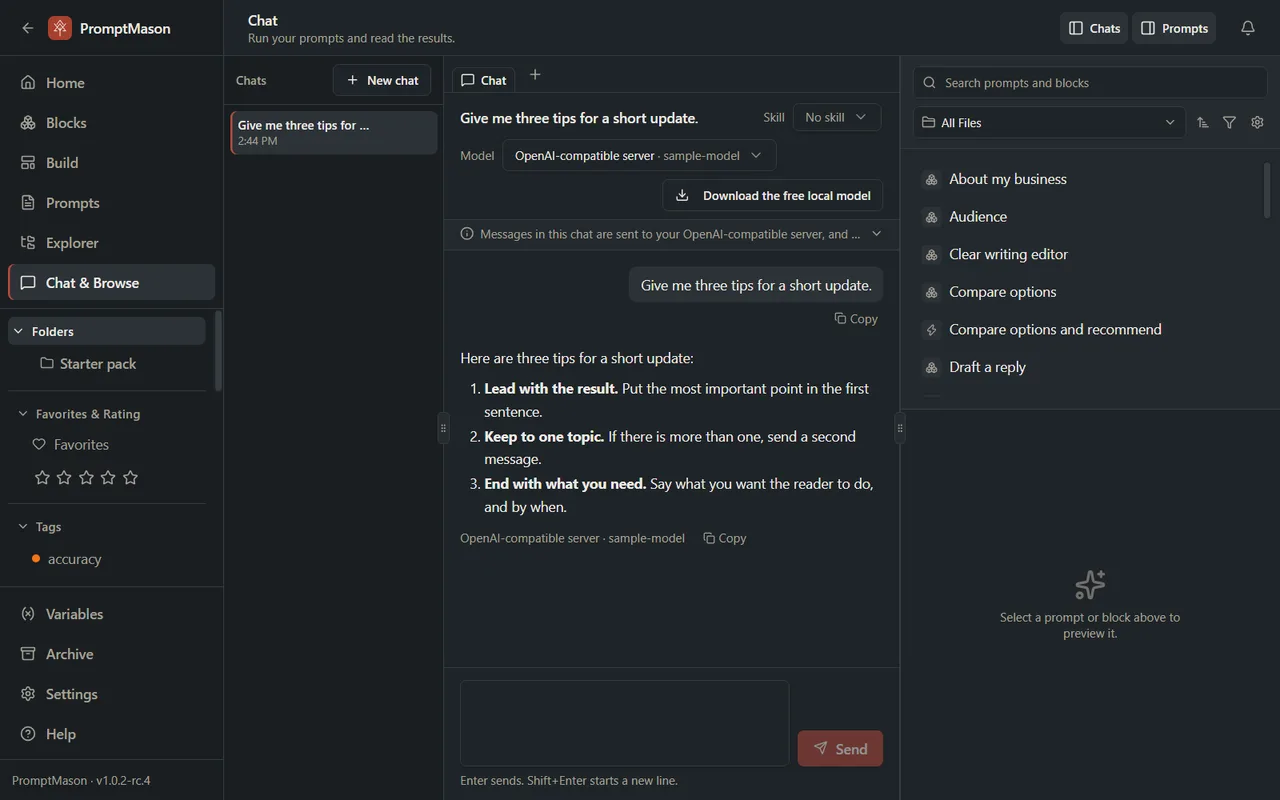Toggle the Chats panel button
Viewport: 1280px width, 800px height.
1094,28
